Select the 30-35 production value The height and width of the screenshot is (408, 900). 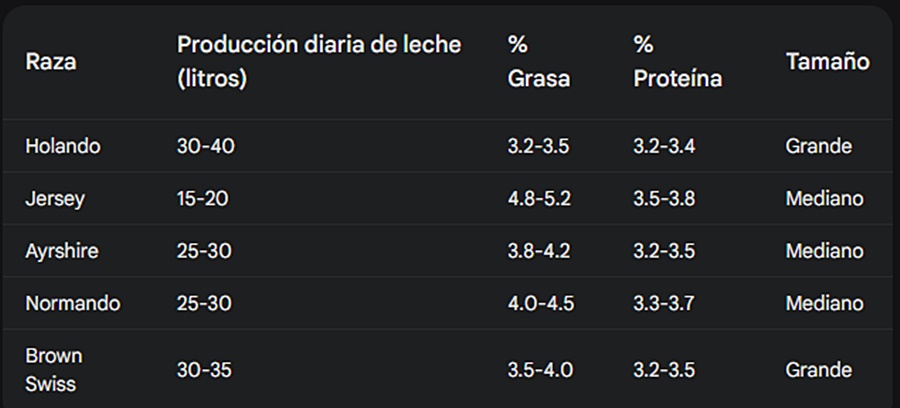(x=204, y=370)
